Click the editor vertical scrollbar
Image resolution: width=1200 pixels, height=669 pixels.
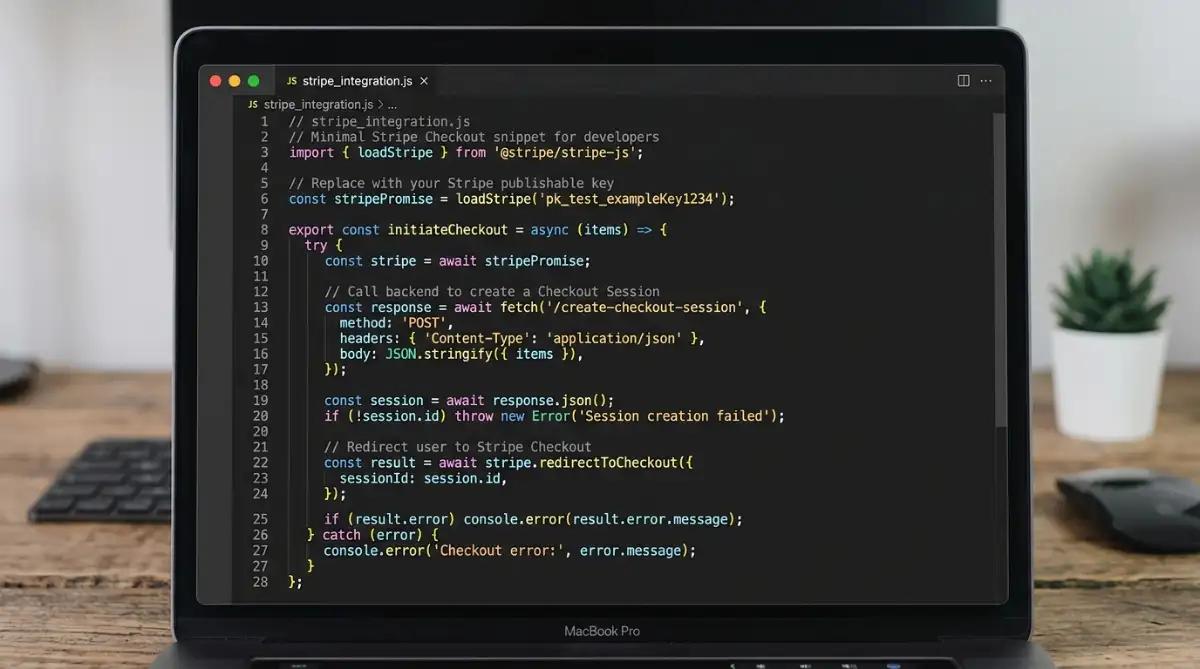pos(999,270)
